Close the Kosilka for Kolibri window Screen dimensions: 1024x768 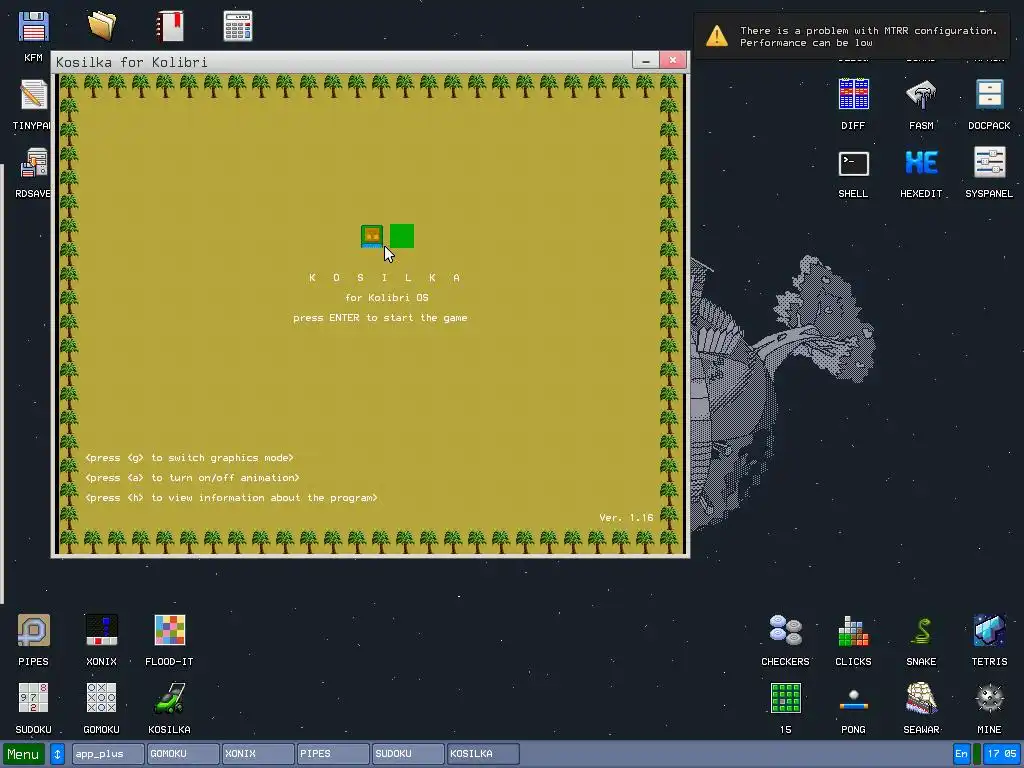pos(673,60)
